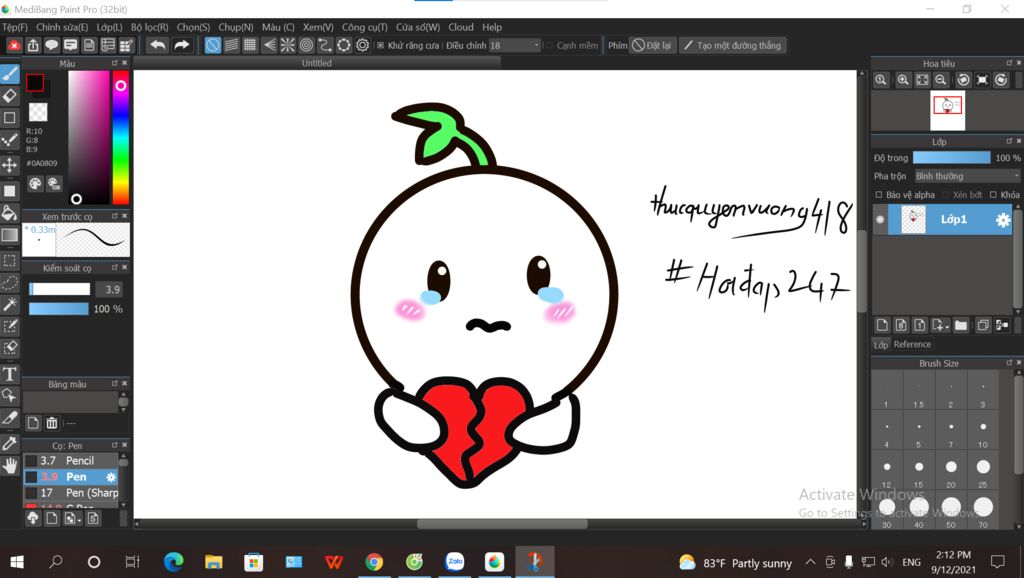Image resolution: width=1024 pixels, height=578 pixels.
Task: Click Tạo một đường thẳng button
Action: click(x=732, y=46)
